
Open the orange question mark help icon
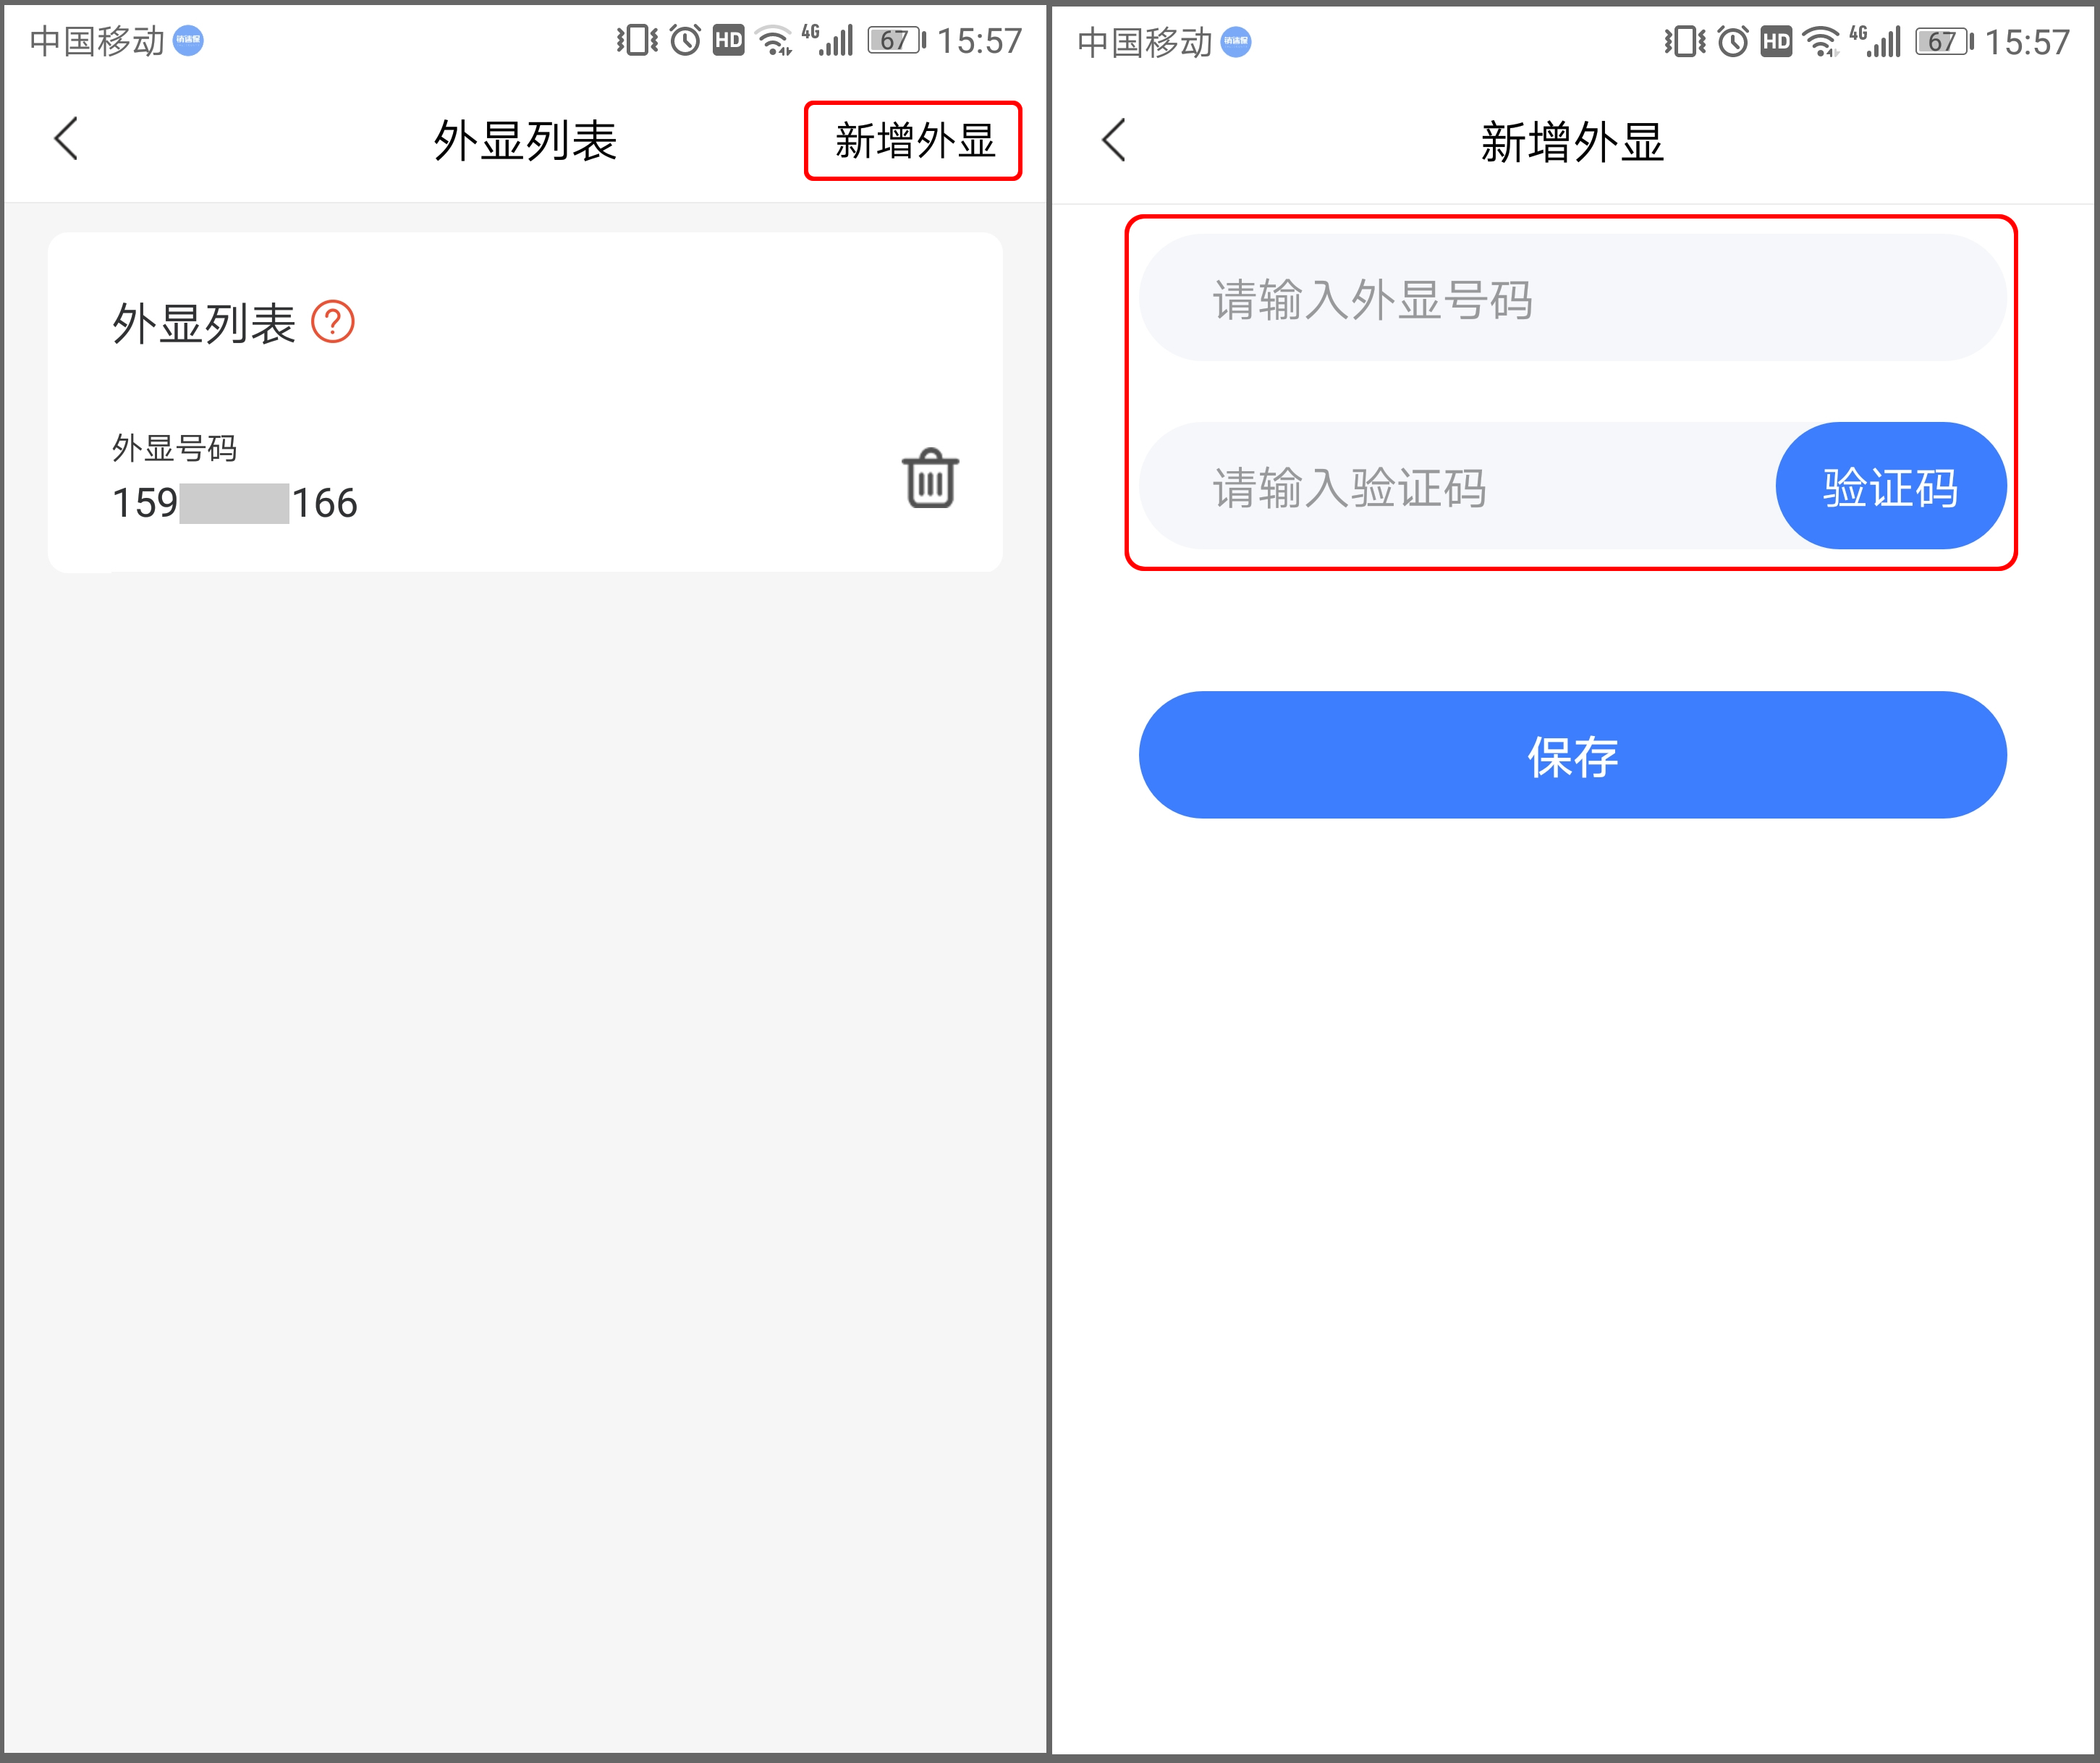pyautogui.click(x=333, y=322)
